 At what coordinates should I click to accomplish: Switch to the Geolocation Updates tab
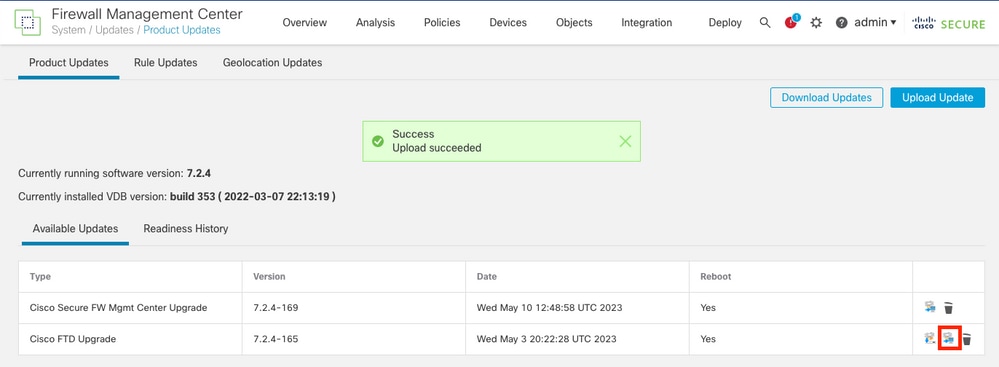[272, 62]
